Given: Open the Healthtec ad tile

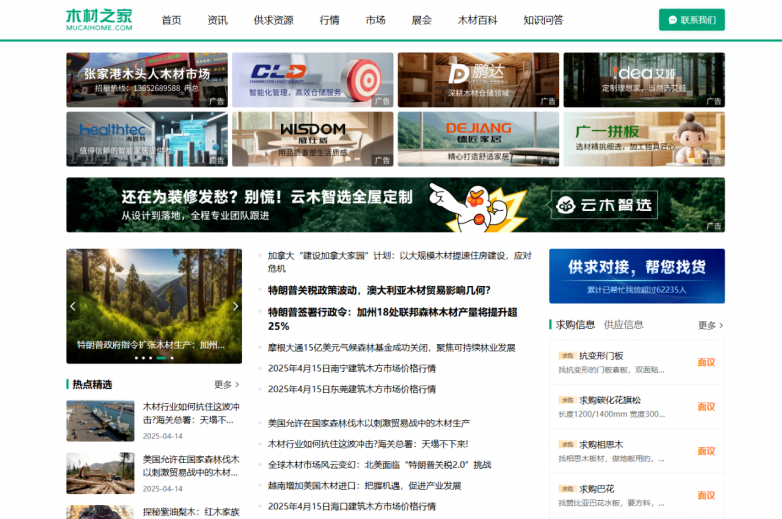Looking at the screenshot, I should (147, 139).
